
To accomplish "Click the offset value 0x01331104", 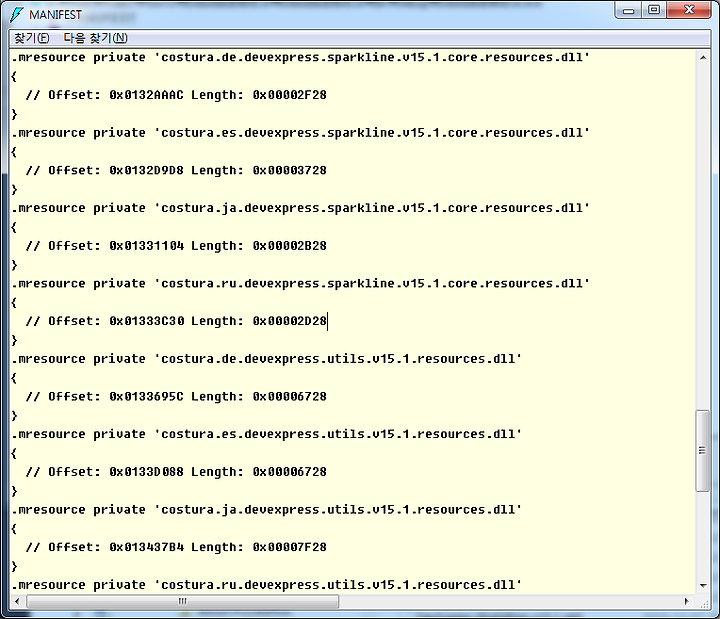I will 146,246.
